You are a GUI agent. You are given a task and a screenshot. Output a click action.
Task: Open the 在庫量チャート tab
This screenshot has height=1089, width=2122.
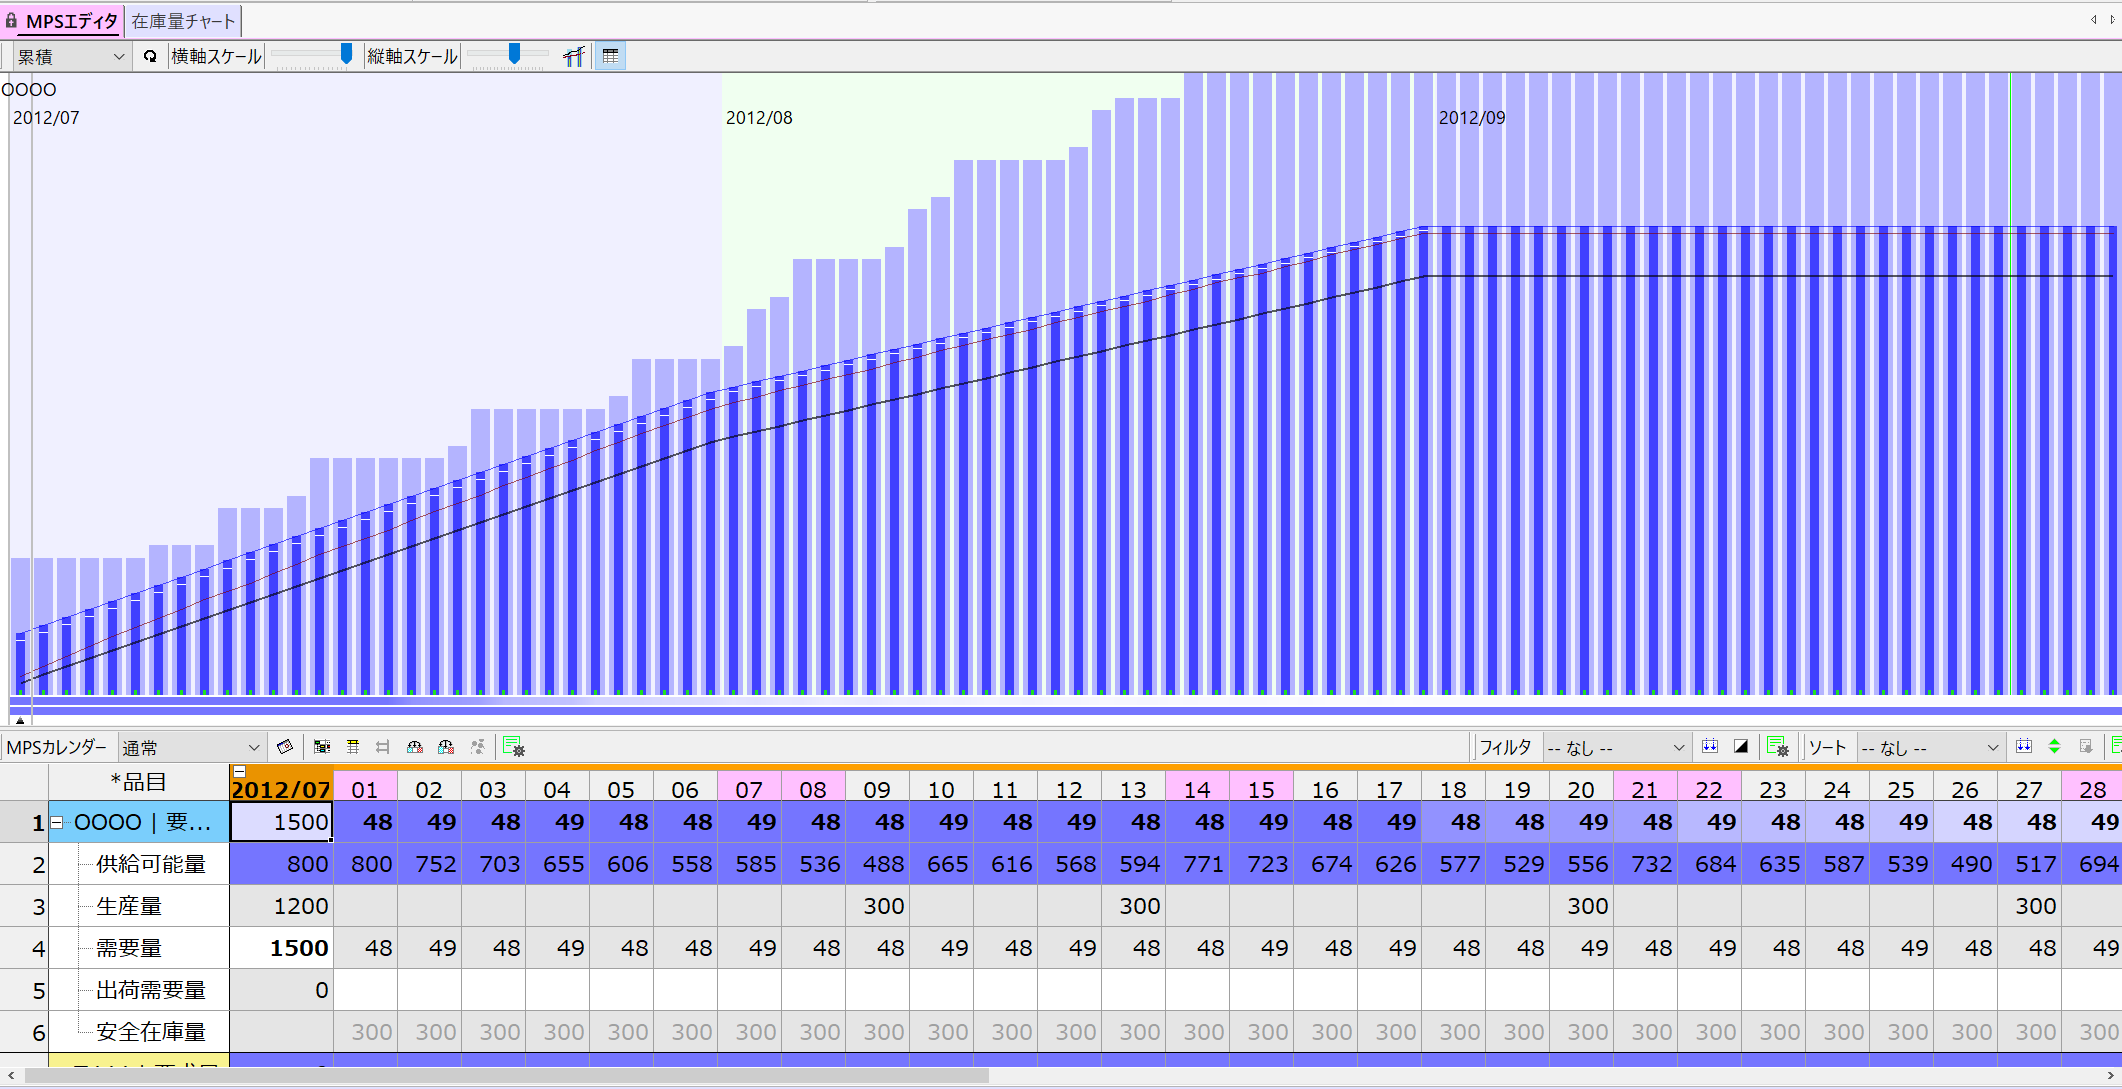(183, 20)
